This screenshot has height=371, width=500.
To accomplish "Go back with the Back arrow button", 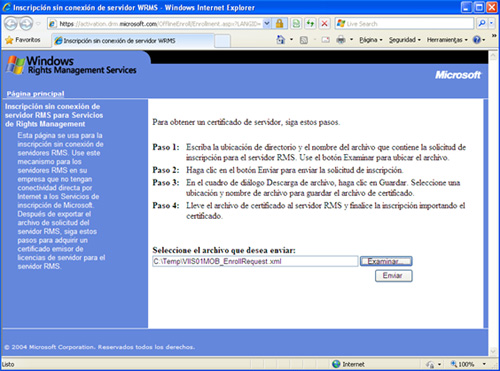I will tap(11, 24).
